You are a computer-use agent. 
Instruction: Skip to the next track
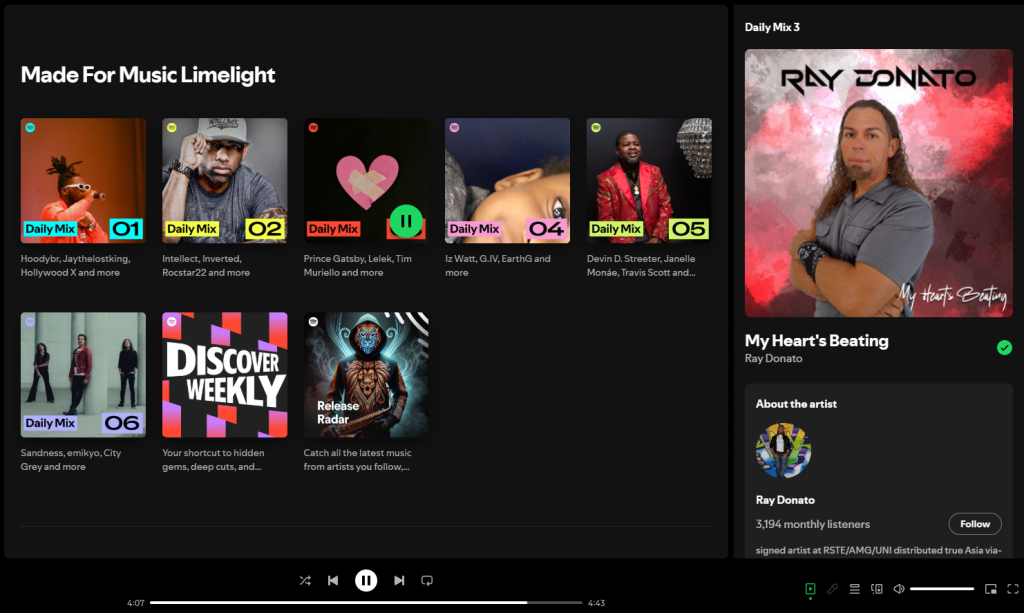tap(399, 580)
